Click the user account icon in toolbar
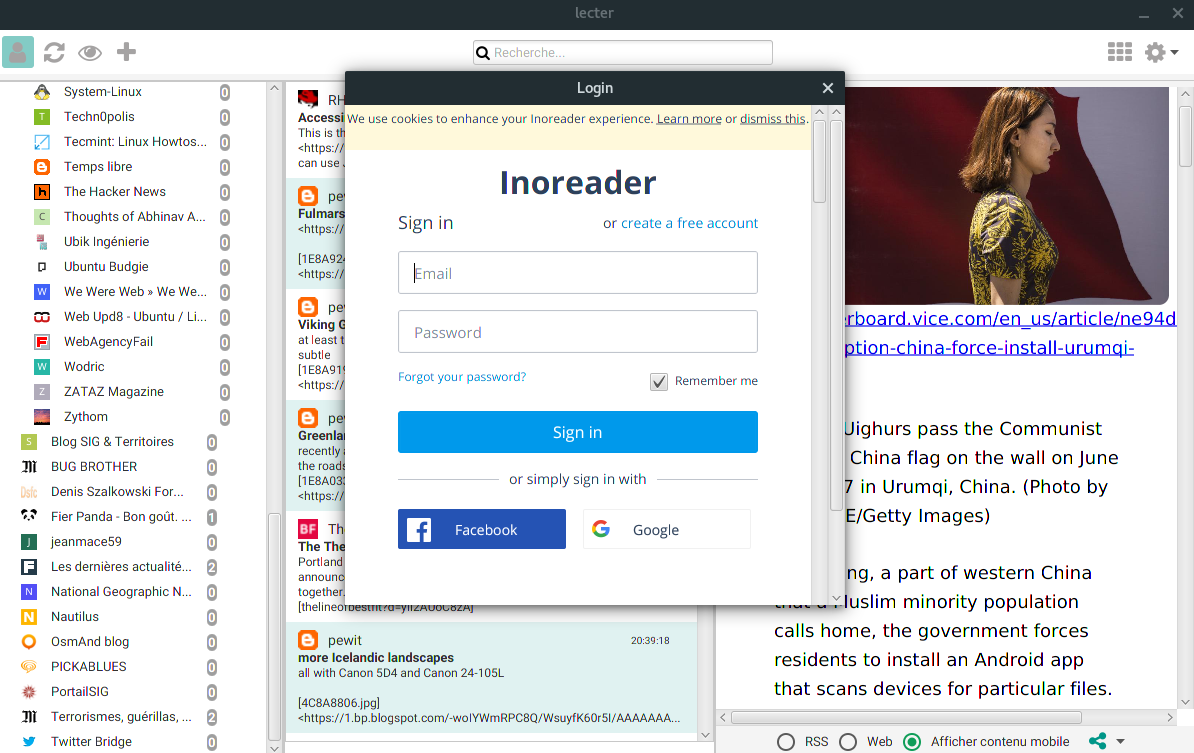The image size is (1194, 753). tap(18, 52)
